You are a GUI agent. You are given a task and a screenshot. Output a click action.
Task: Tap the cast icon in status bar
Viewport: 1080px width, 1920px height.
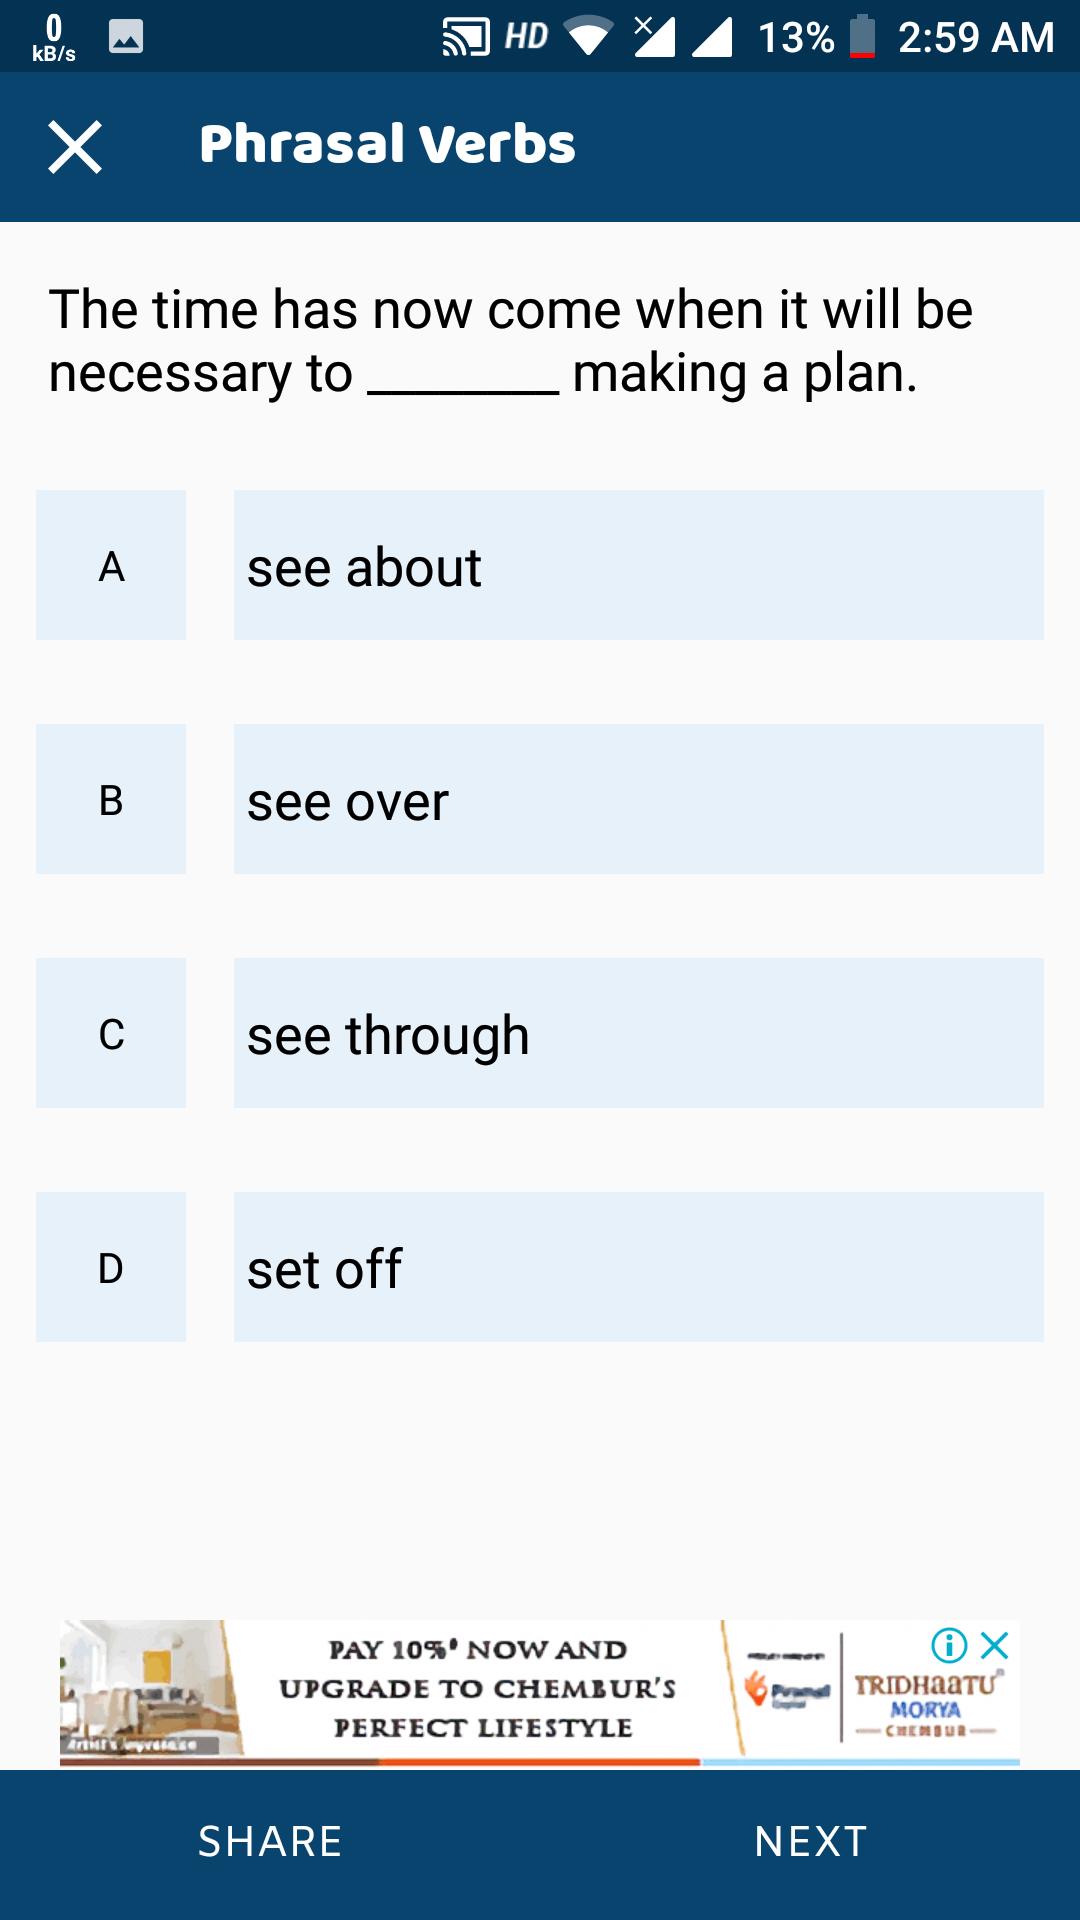[x=465, y=38]
